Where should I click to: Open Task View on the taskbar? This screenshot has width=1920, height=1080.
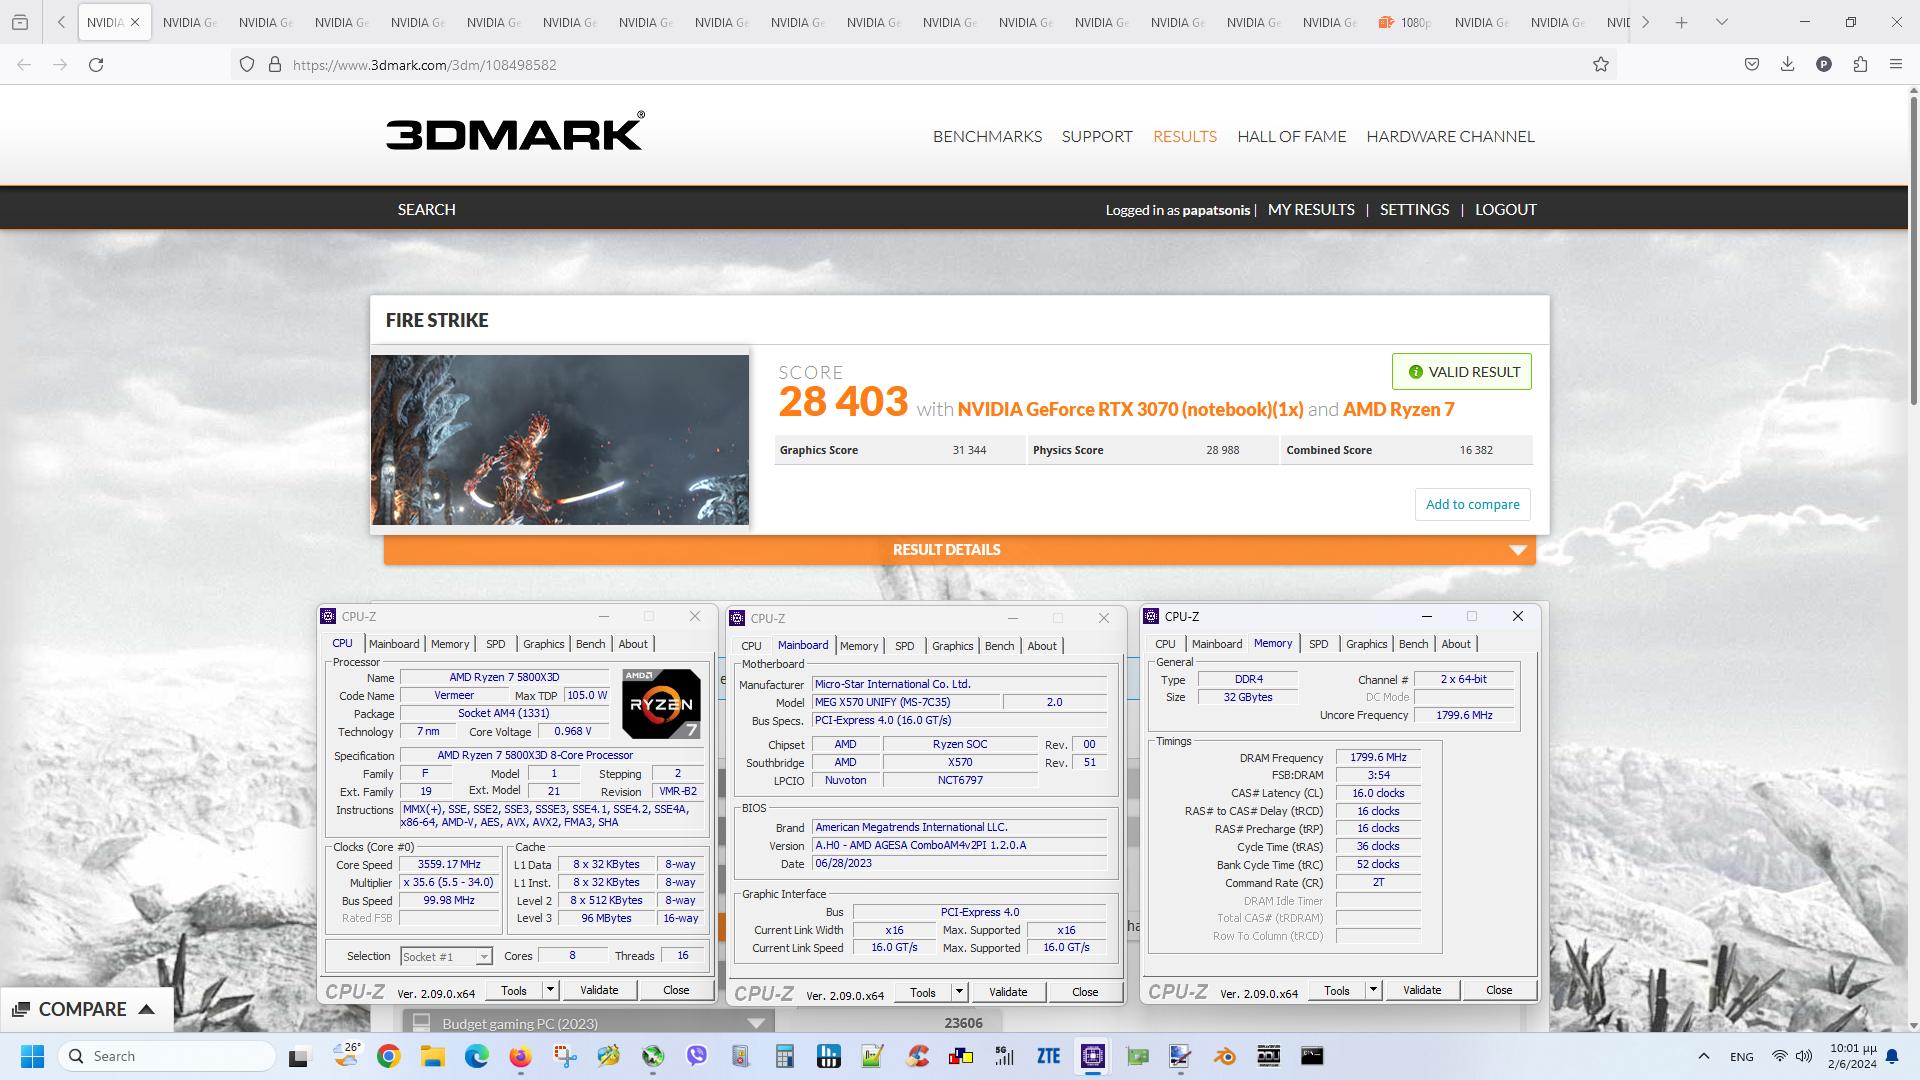(x=299, y=1056)
